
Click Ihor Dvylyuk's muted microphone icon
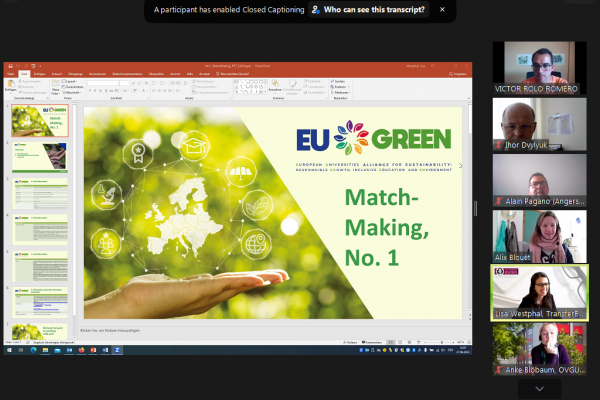498,145
